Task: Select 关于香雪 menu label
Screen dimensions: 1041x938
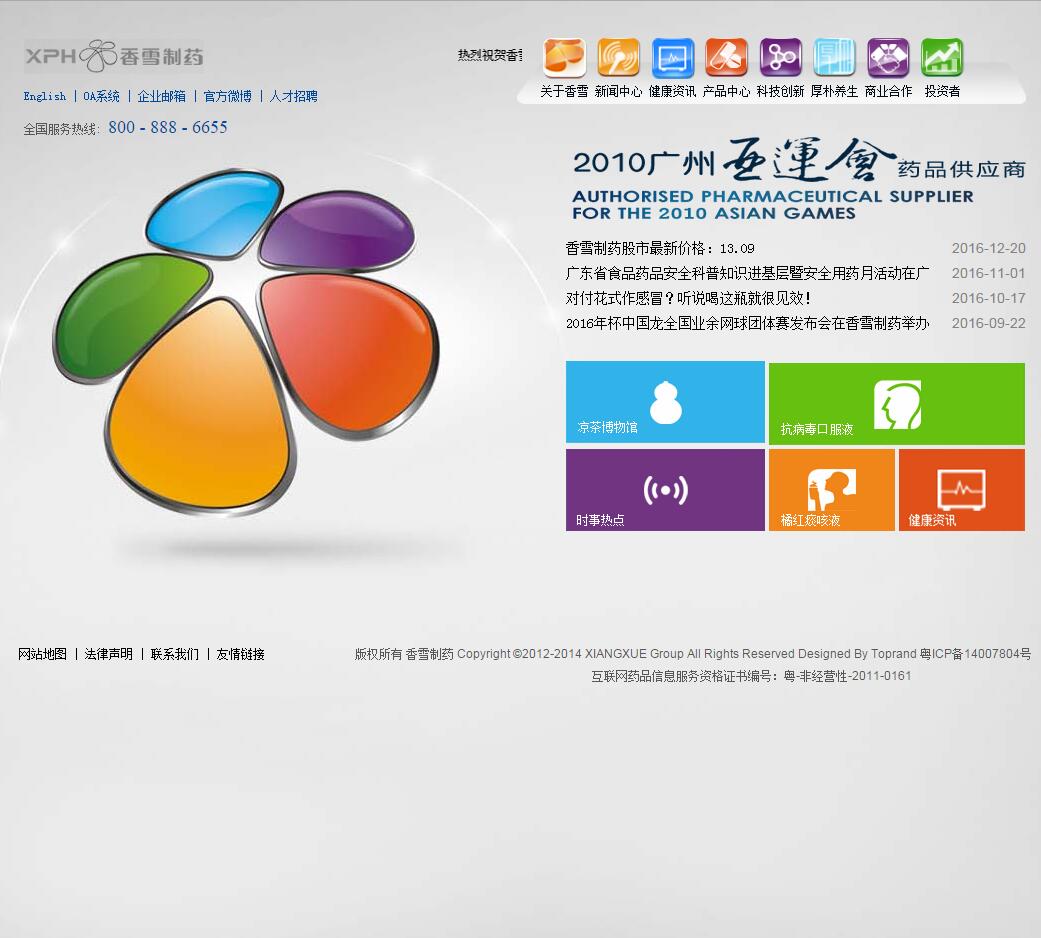Action: click(x=564, y=92)
